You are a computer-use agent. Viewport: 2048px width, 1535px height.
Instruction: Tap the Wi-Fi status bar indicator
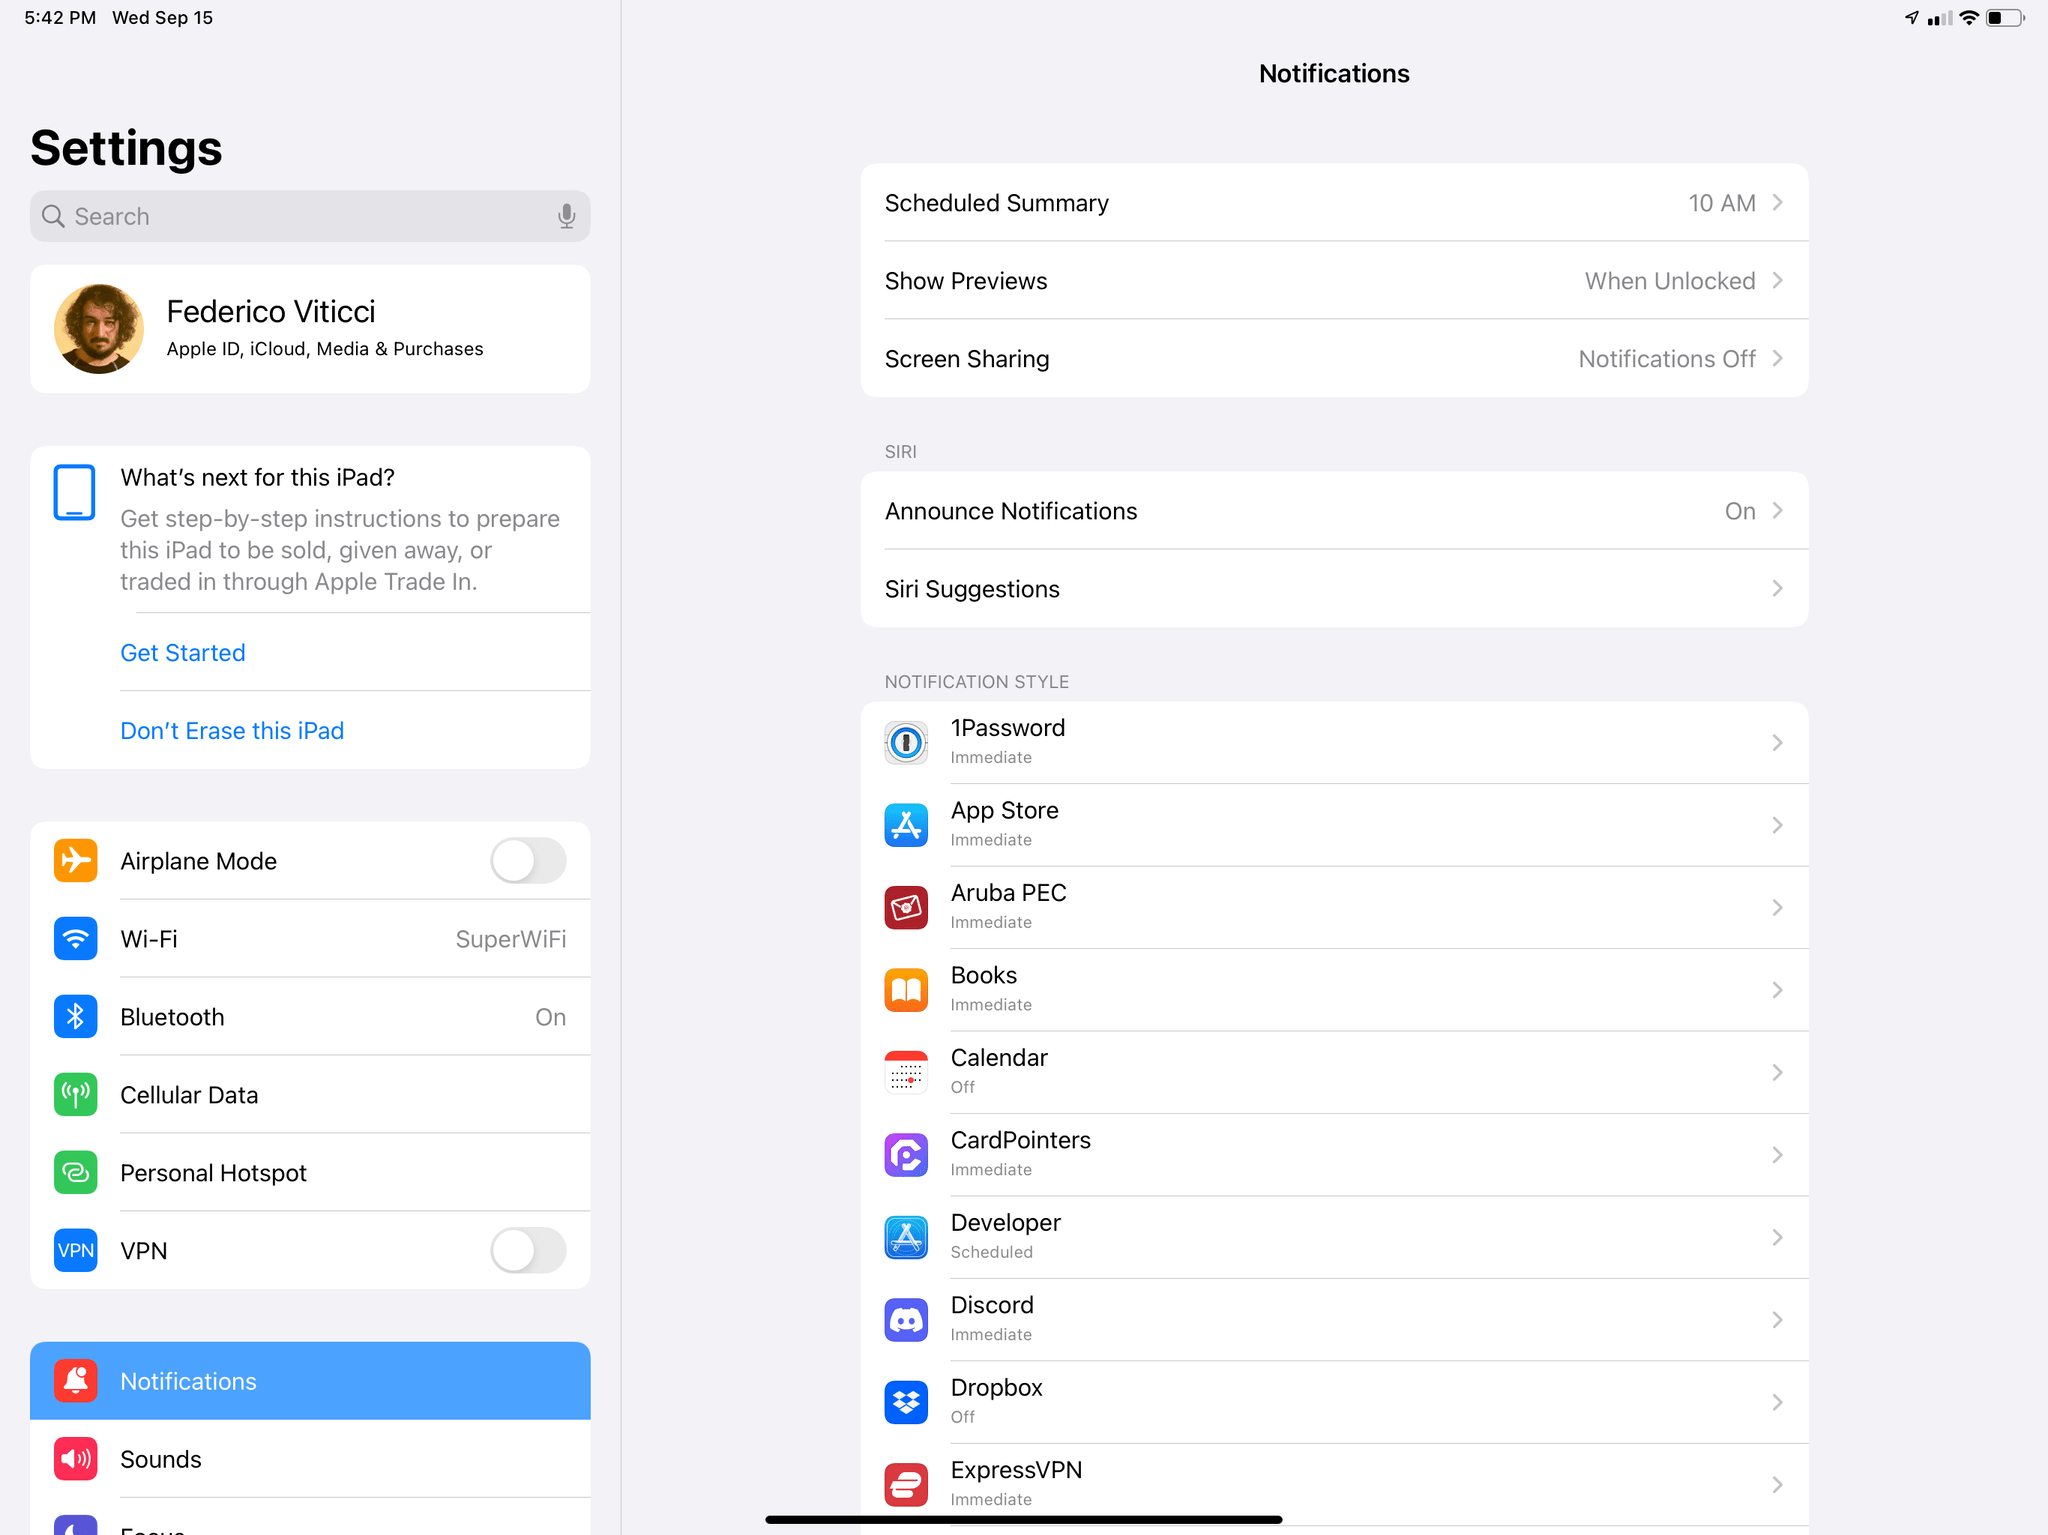coord(1968,18)
